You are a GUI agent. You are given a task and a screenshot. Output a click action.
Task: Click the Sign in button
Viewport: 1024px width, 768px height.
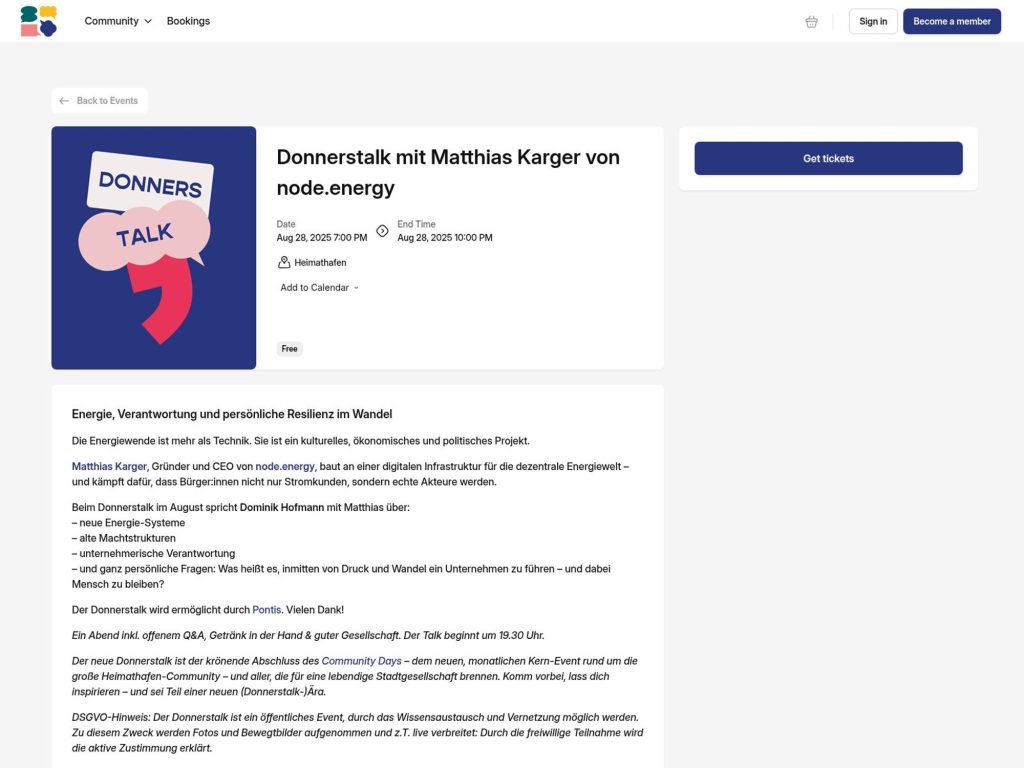tap(872, 21)
